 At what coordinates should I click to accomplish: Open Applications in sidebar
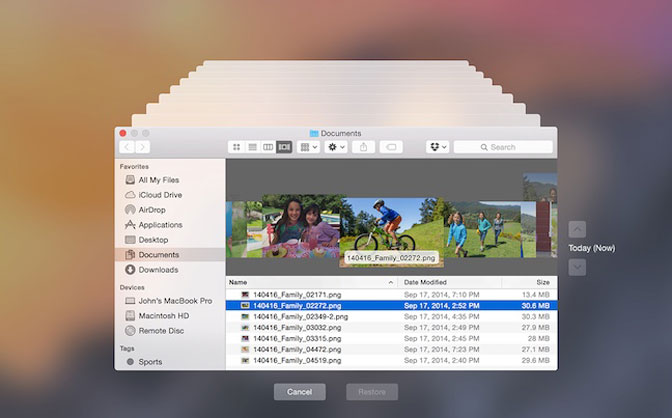point(170,225)
